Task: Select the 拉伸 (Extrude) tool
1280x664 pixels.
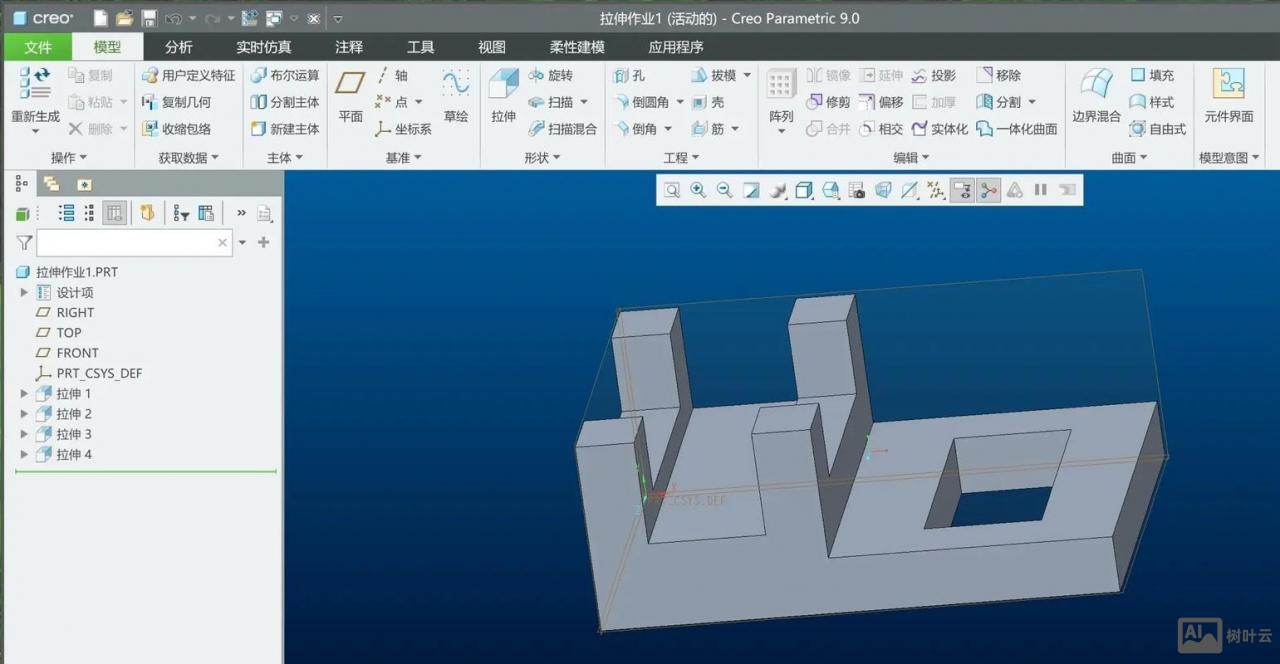Action: point(503,95)
